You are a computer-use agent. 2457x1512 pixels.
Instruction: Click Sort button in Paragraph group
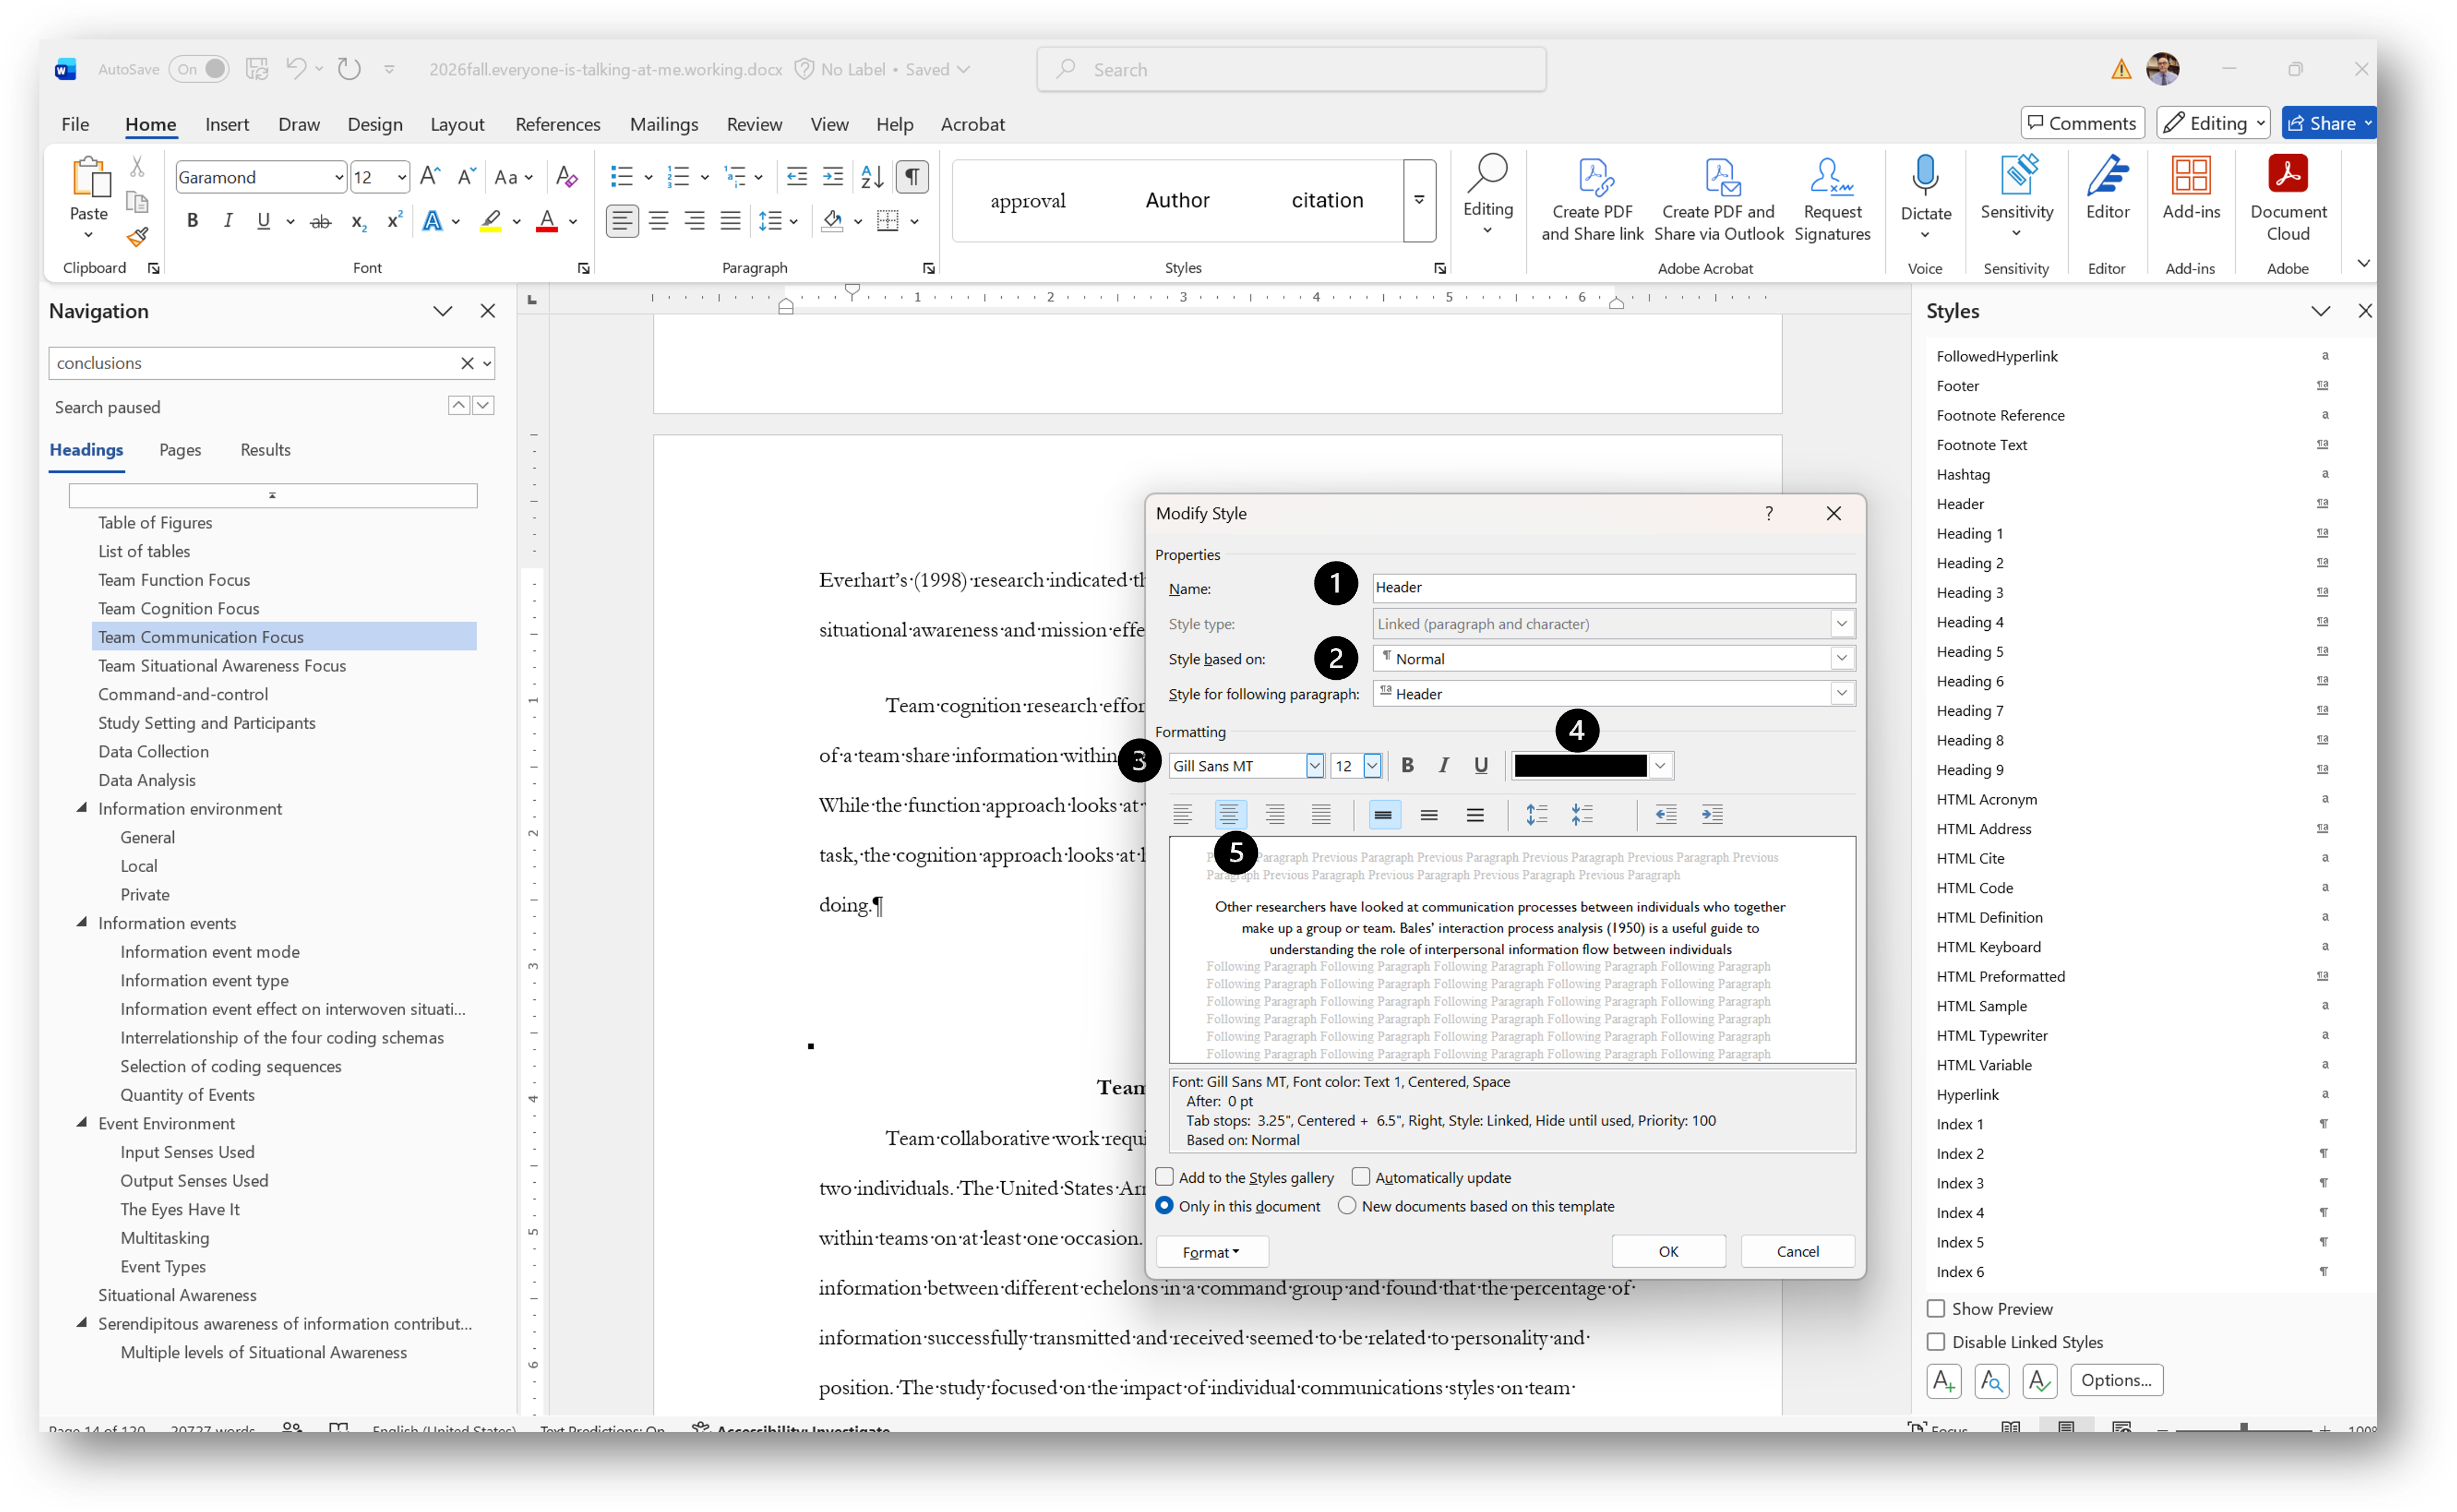pos(872,177)
